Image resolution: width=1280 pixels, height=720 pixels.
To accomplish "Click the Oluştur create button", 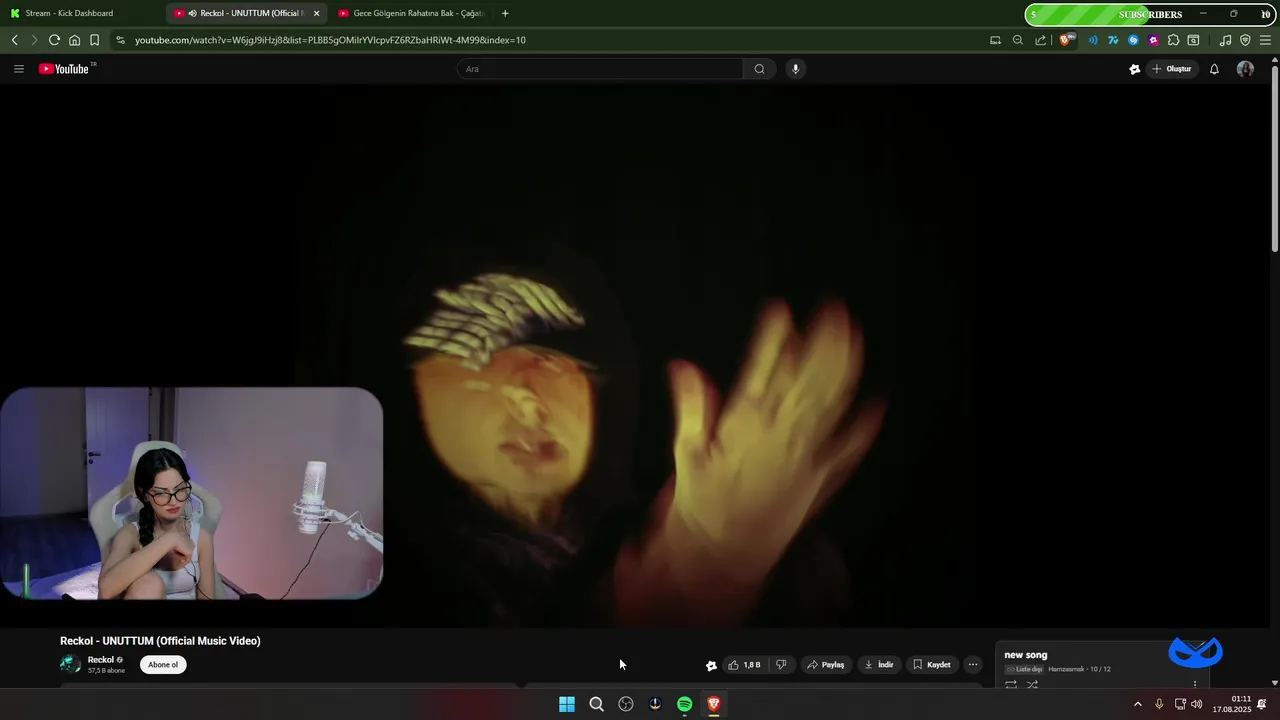I will click(x=1172, y=69).
